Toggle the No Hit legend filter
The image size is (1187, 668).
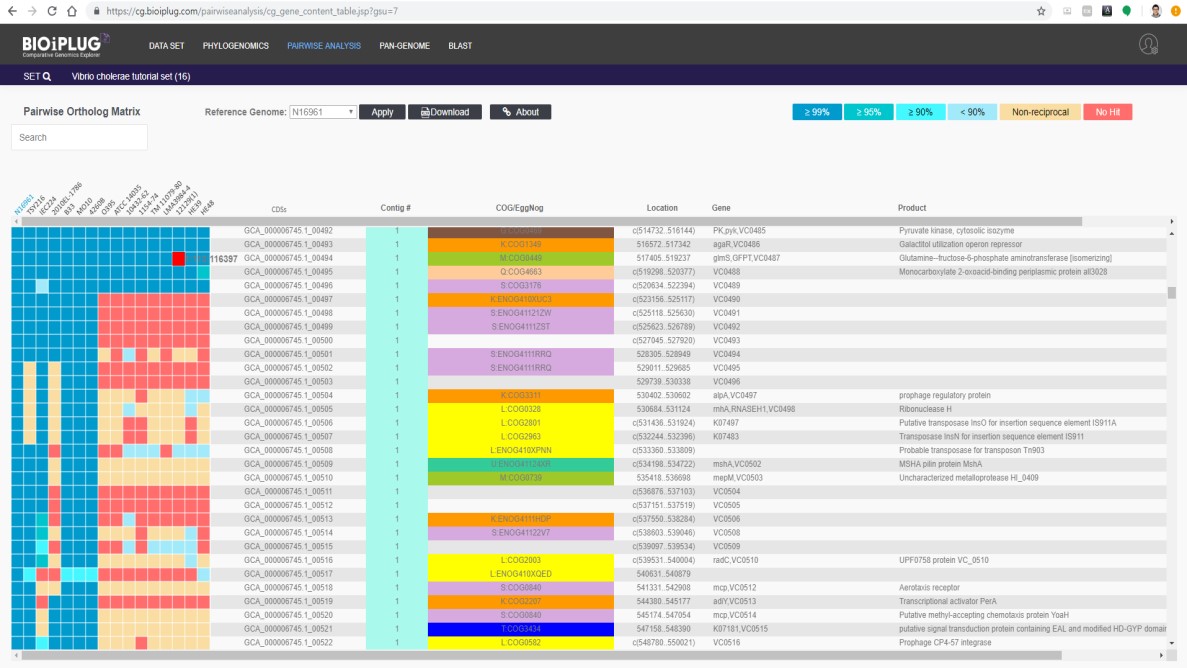pos(1107,112)
